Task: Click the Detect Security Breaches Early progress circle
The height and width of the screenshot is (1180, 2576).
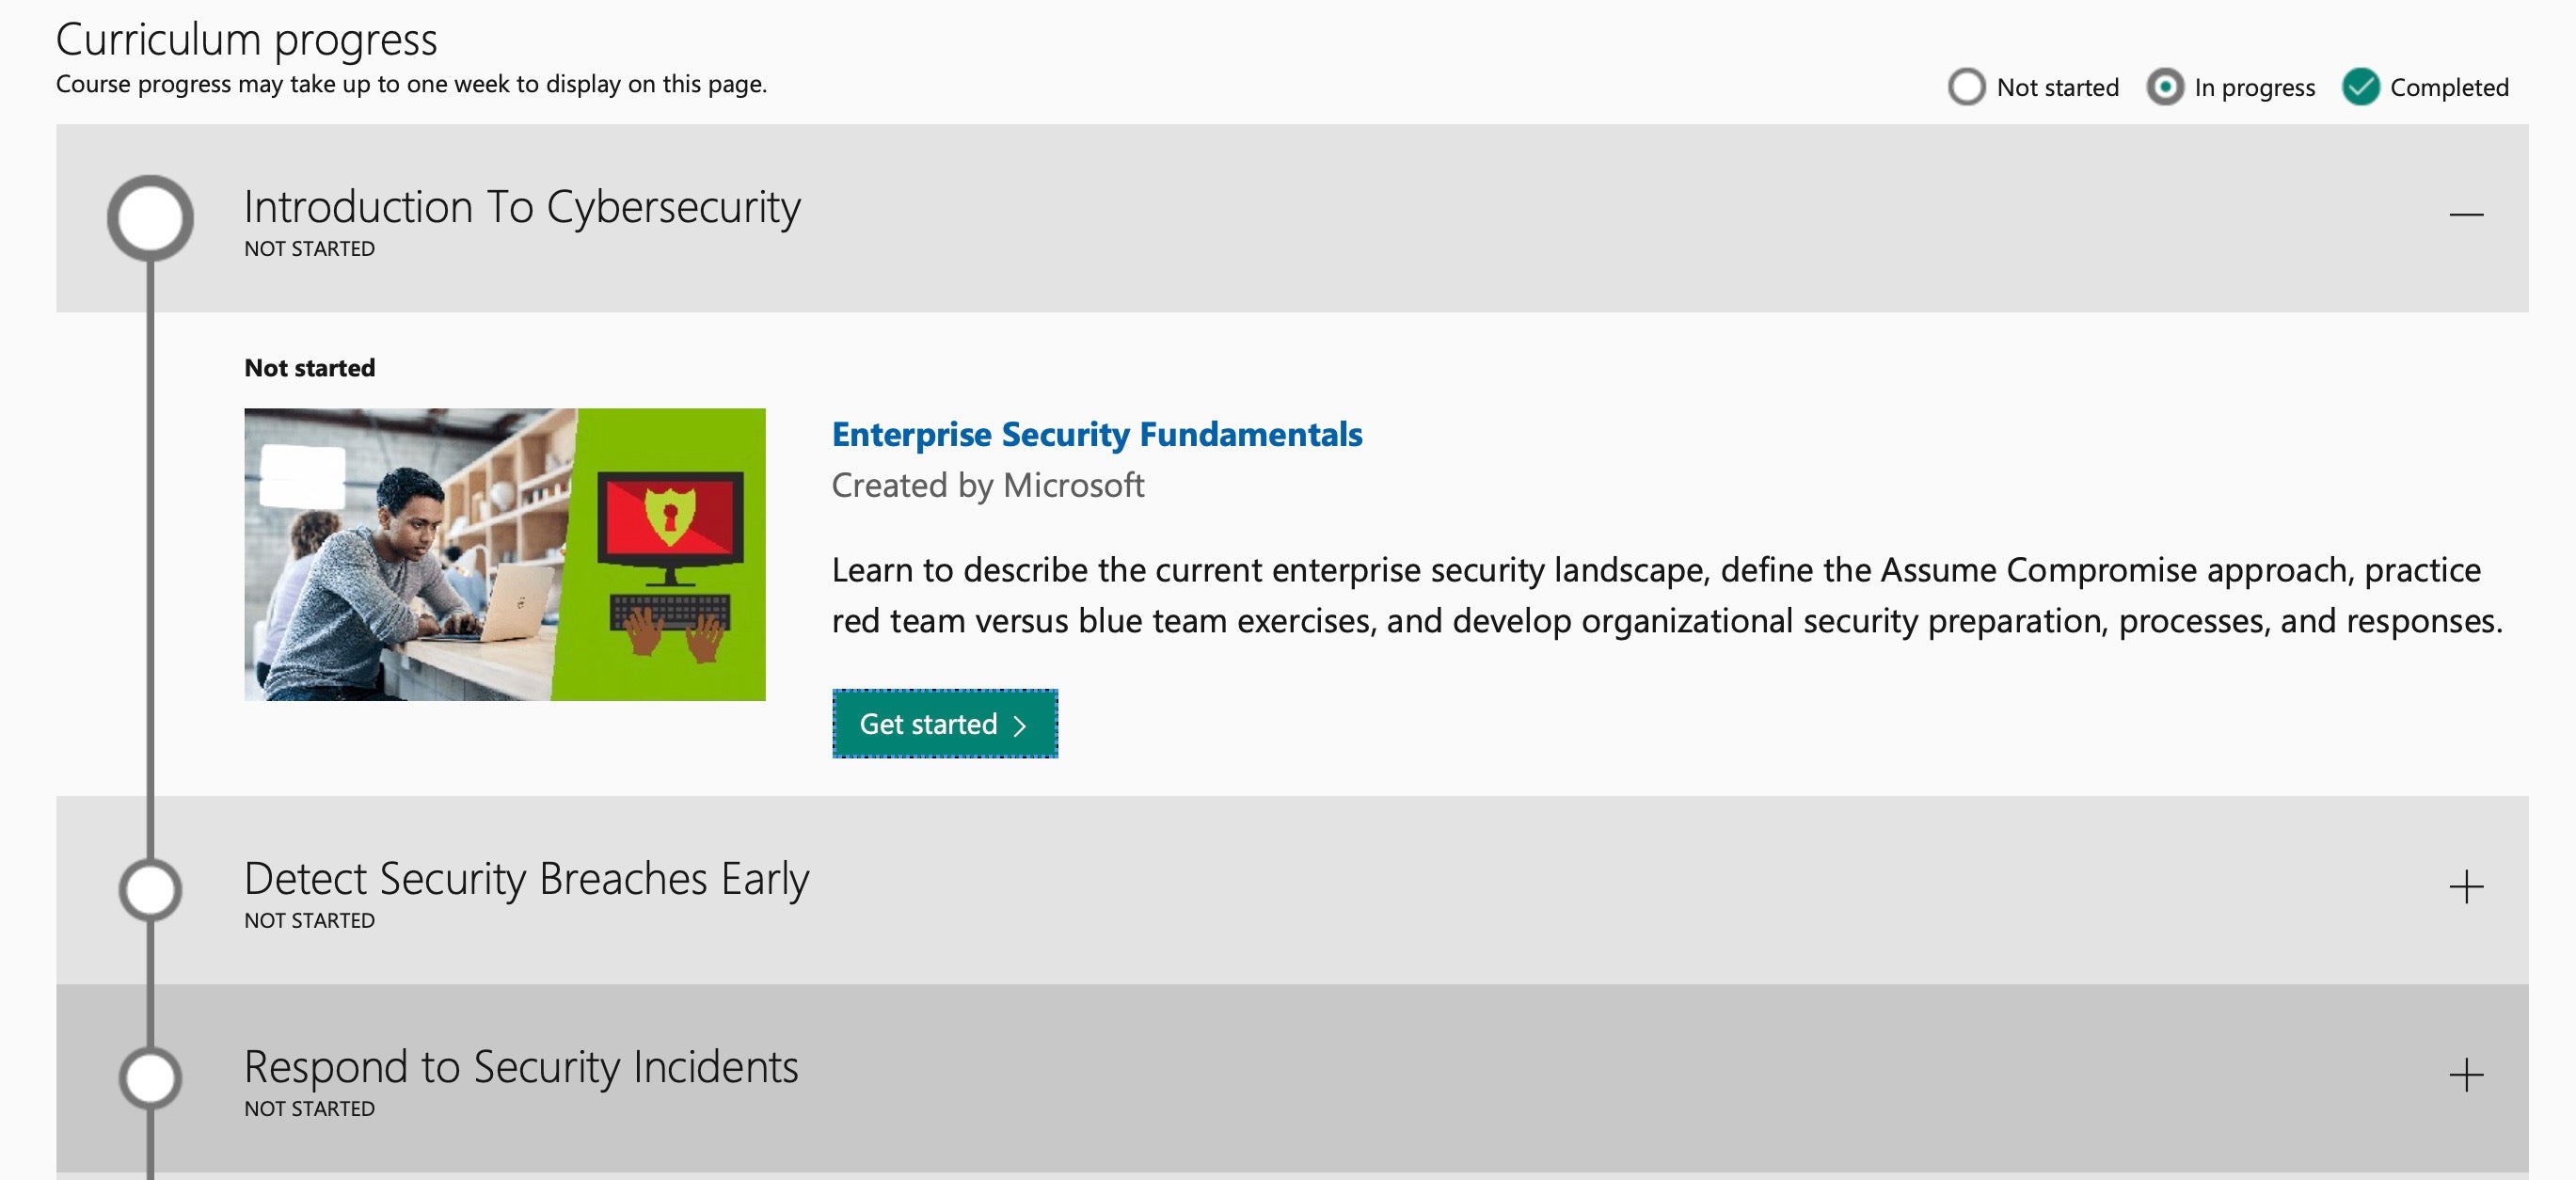Action: [150, 888]
